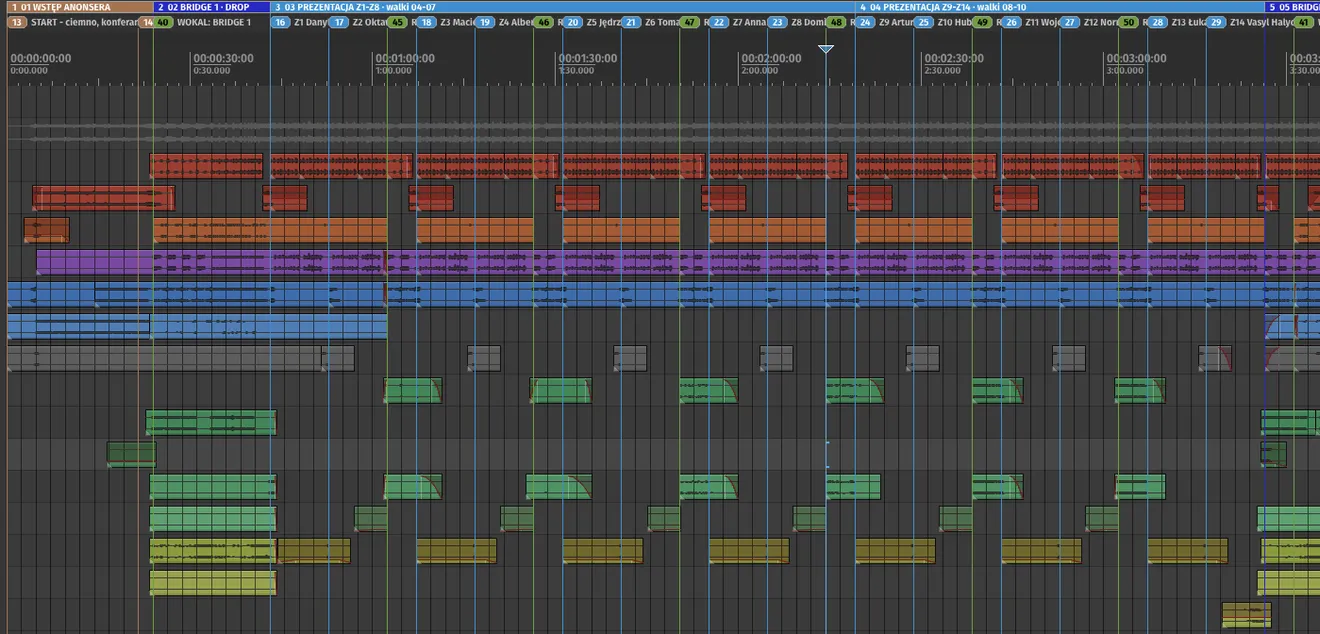The height and width of the screenshot is (634, 1320).
Task: Click the 00:03:00:00 ruler timecode
Action: pyautogui.click(x=1136, y=59)
